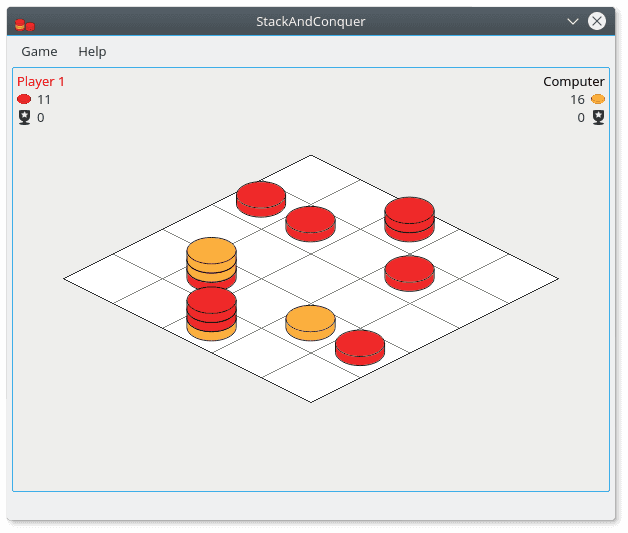Click the Computer's trophy icon
This screenshot has height=533, width=628.
[x=598, y=117]
